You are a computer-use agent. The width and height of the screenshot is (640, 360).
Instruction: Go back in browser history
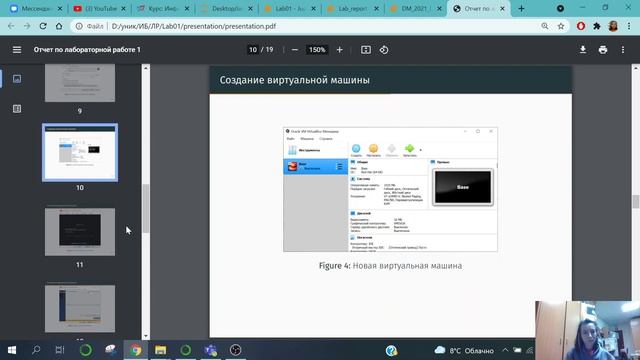coord(11,26)
